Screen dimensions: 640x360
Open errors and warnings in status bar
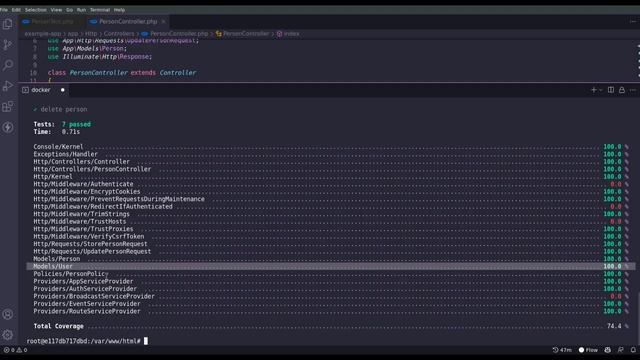16,350
